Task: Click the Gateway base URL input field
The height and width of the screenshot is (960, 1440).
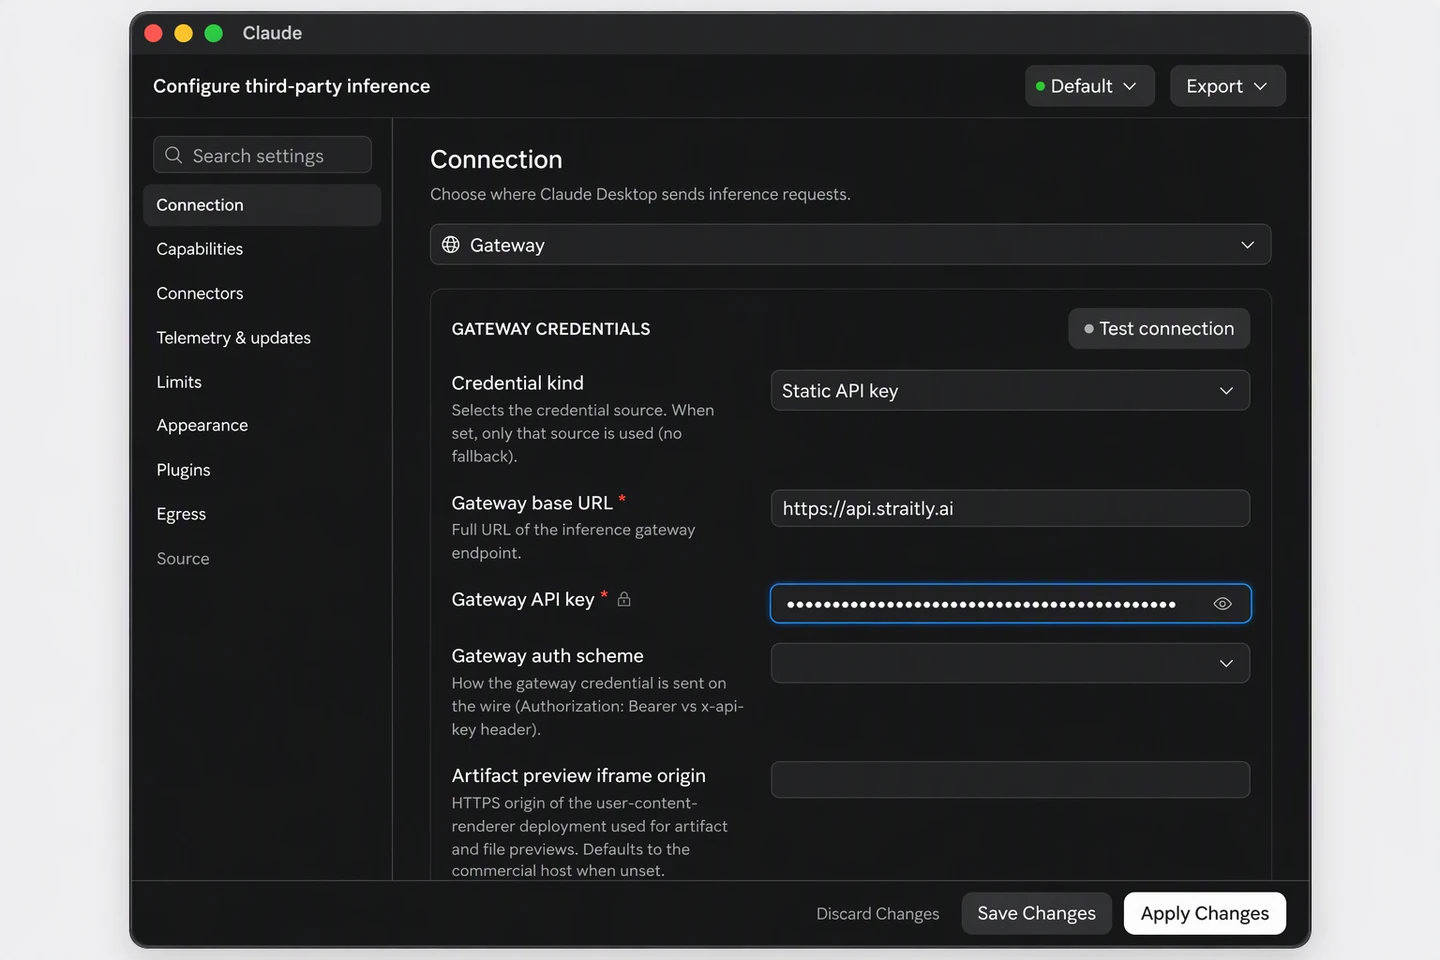Action: [x=1010, y=508]
